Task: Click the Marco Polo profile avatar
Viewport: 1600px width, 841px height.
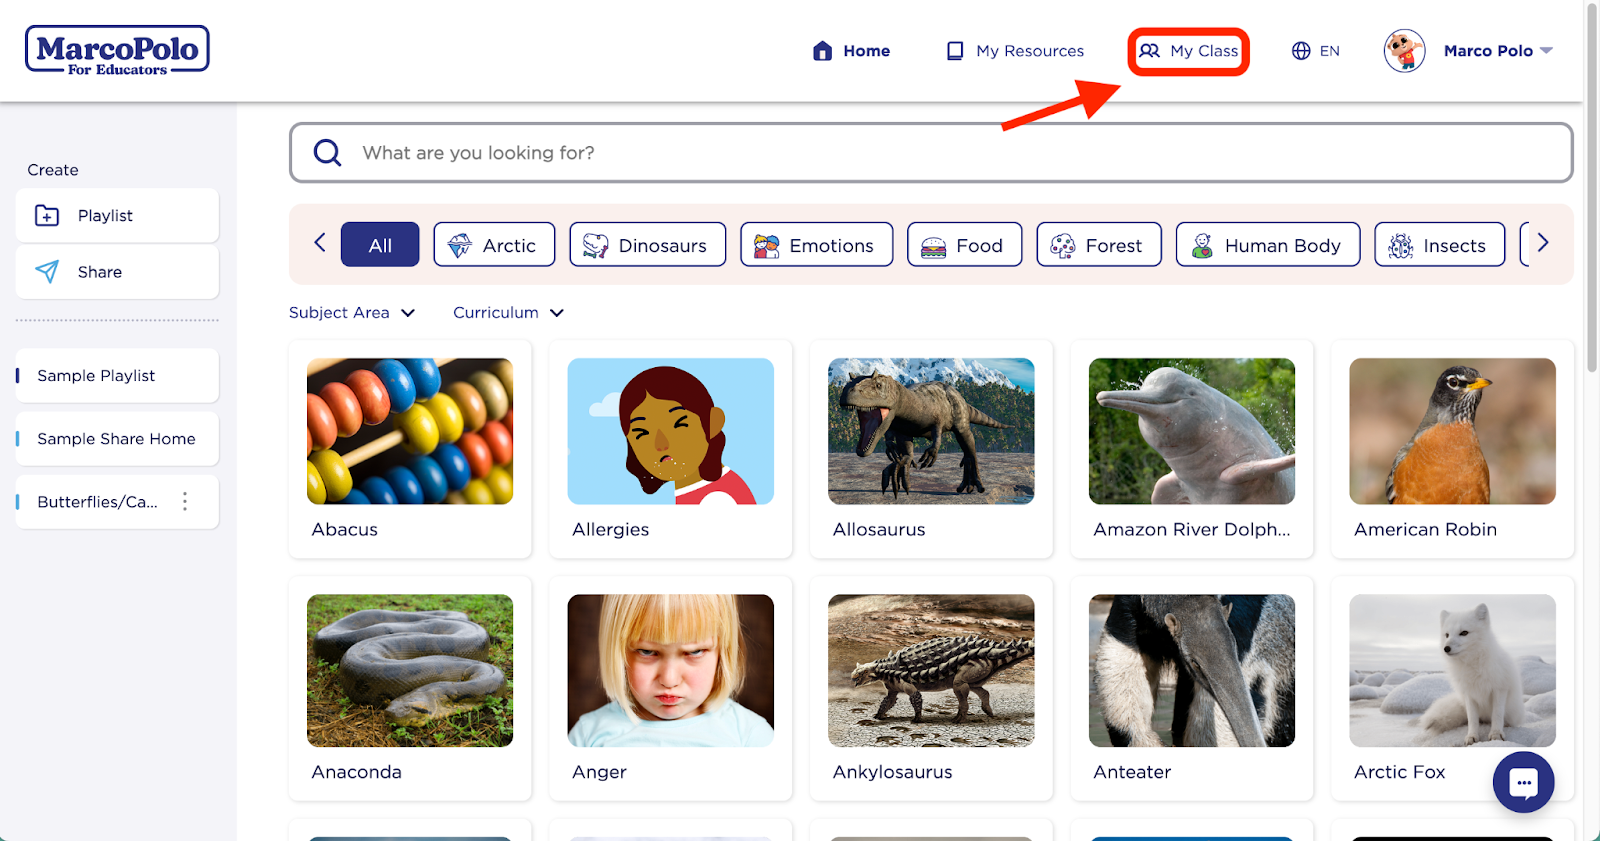Action: pyautogui.click(x=1404, y=50)
